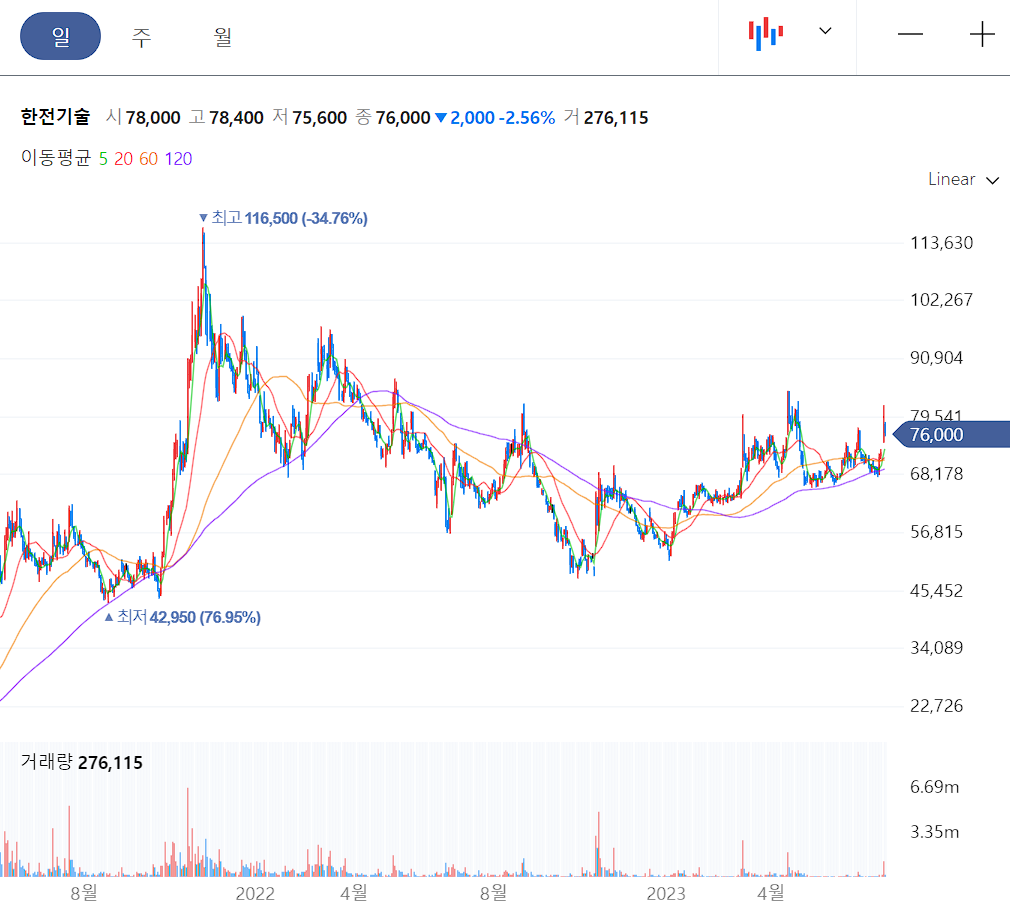Click the 2022 label on the time axis
The height and width of the screenshot is (913, 1010).
tap(255, 894)
